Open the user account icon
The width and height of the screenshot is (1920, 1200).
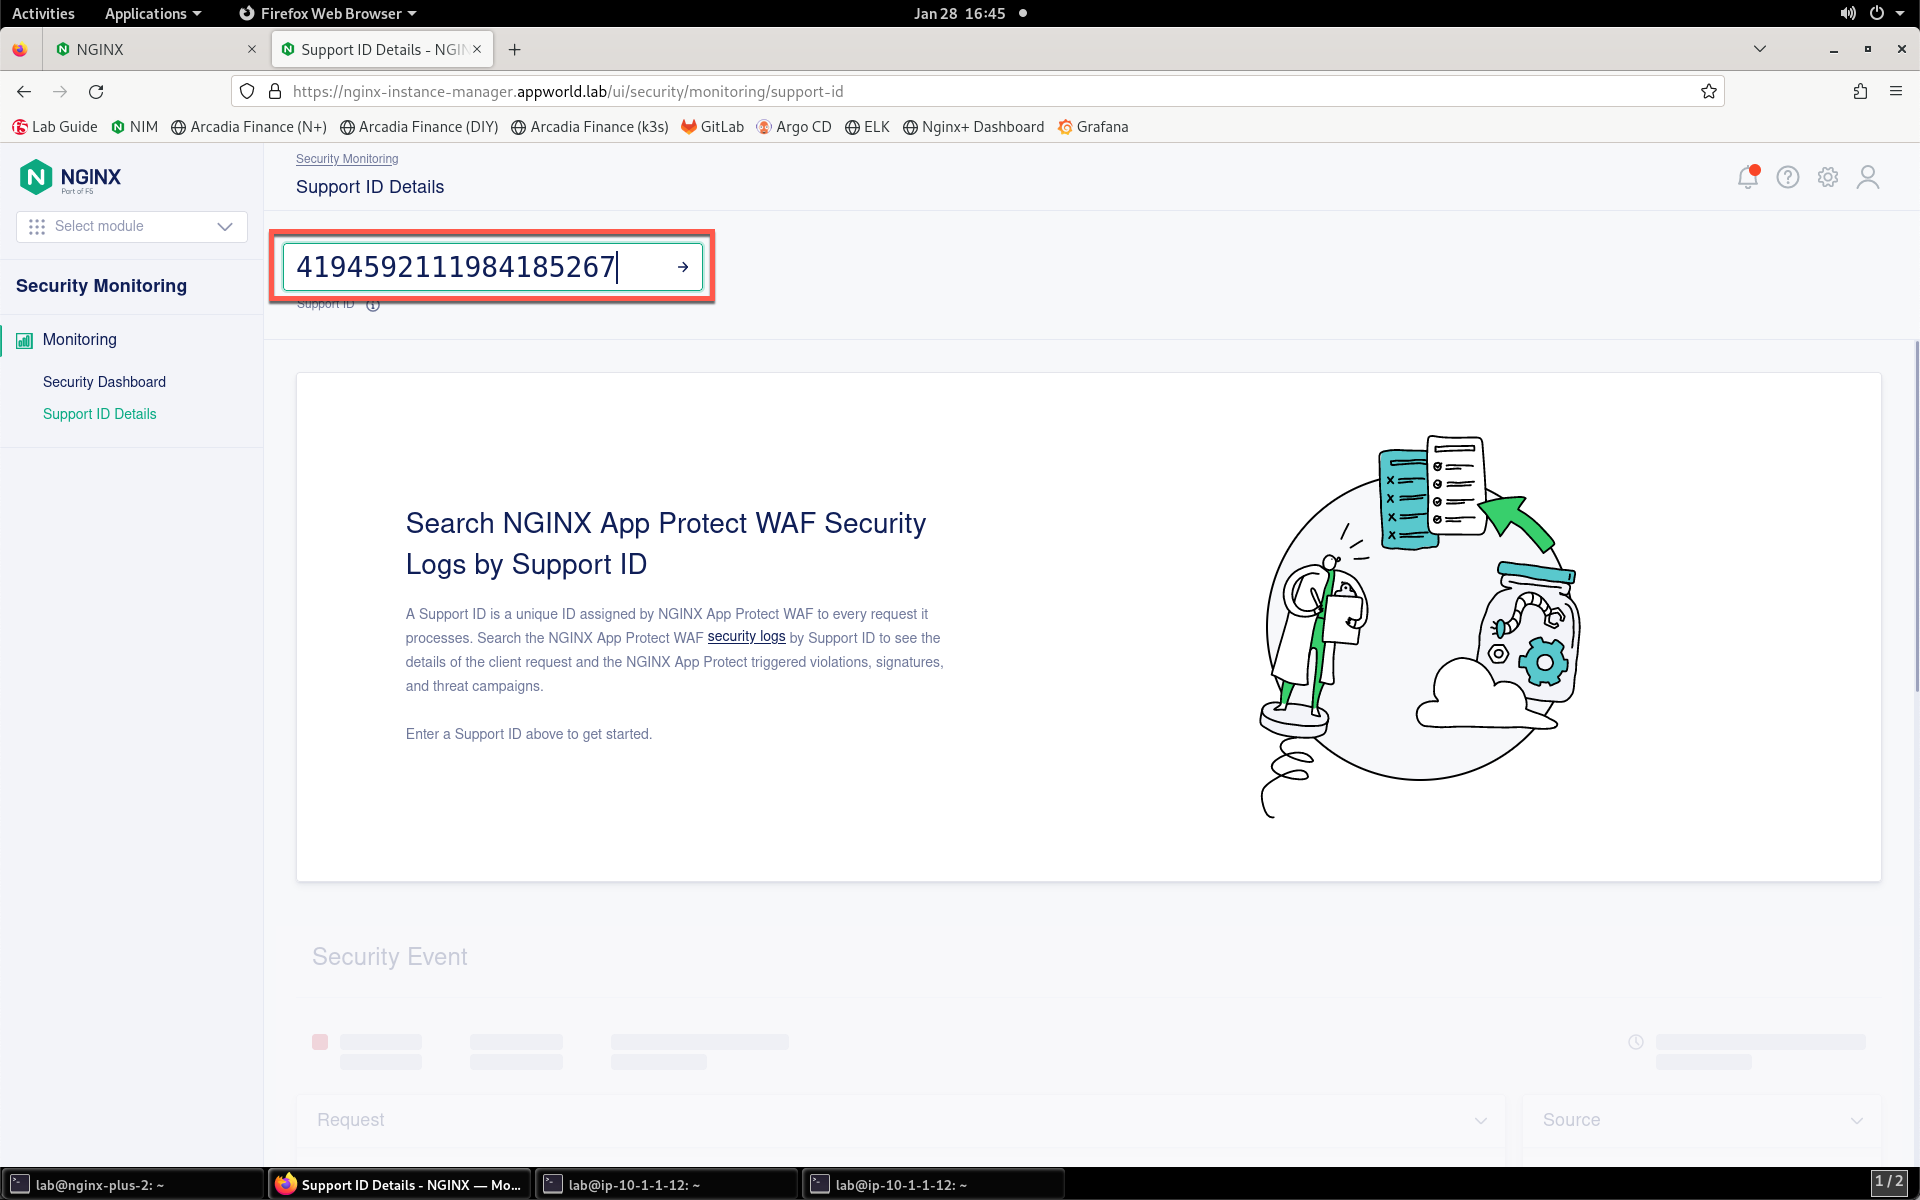(x=1867, y=177)
